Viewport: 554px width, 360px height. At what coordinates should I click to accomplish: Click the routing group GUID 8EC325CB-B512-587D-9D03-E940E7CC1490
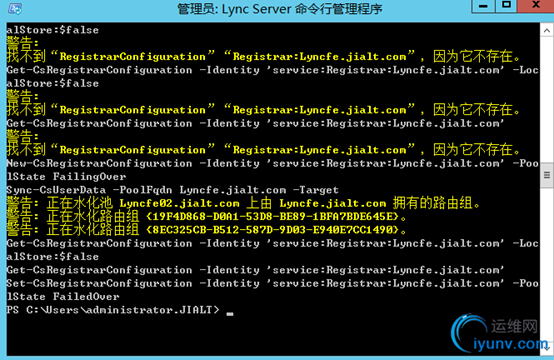(x=272, y=230)
